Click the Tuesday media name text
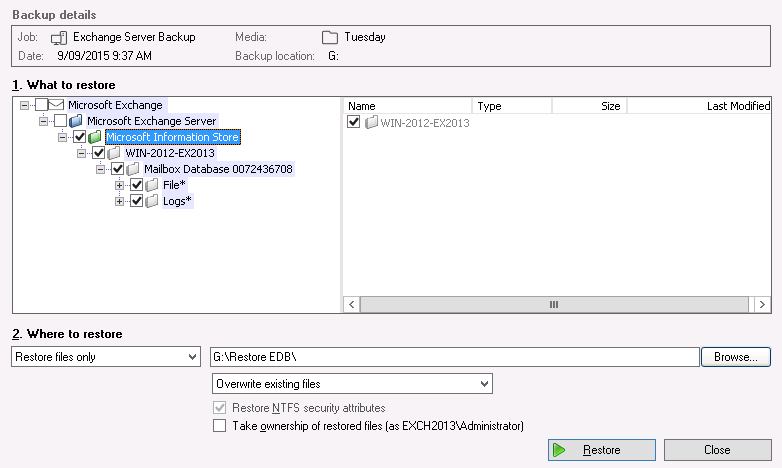Screen dimensions: 782x468 point(365,37)
